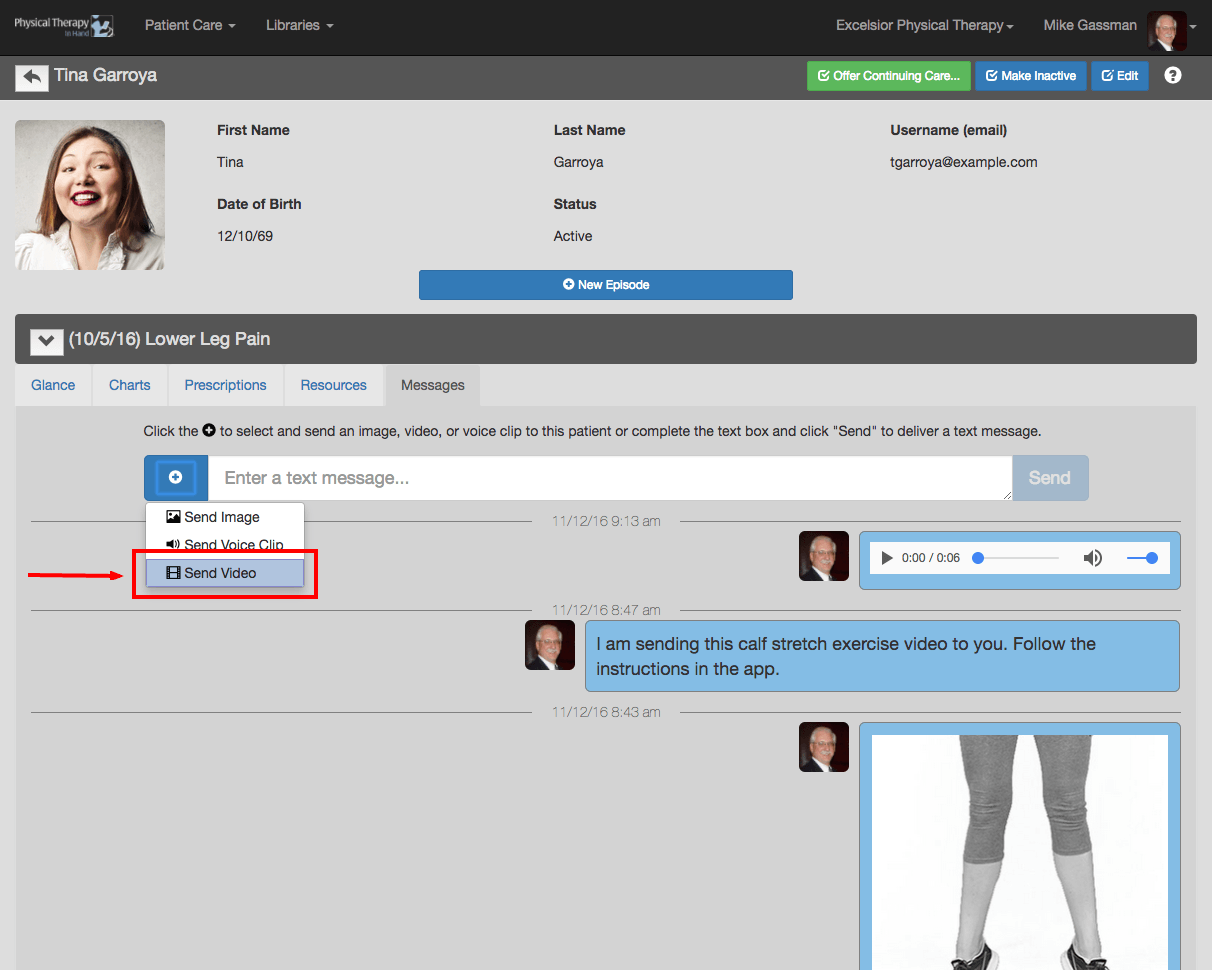Open the help question mark icon

(1173, 76)
